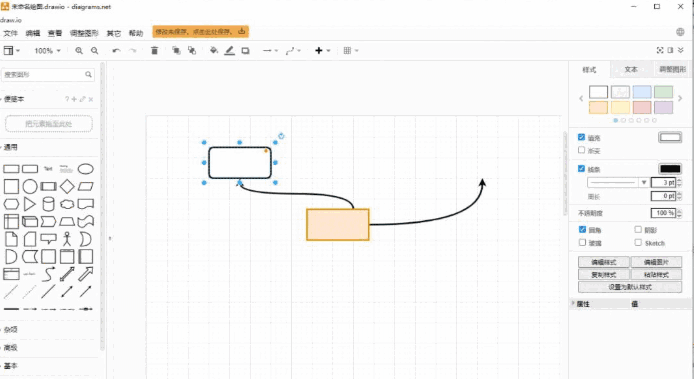Select the circle shape in General palette
This screenshot has height=379, width=694.
click(30, 186)
